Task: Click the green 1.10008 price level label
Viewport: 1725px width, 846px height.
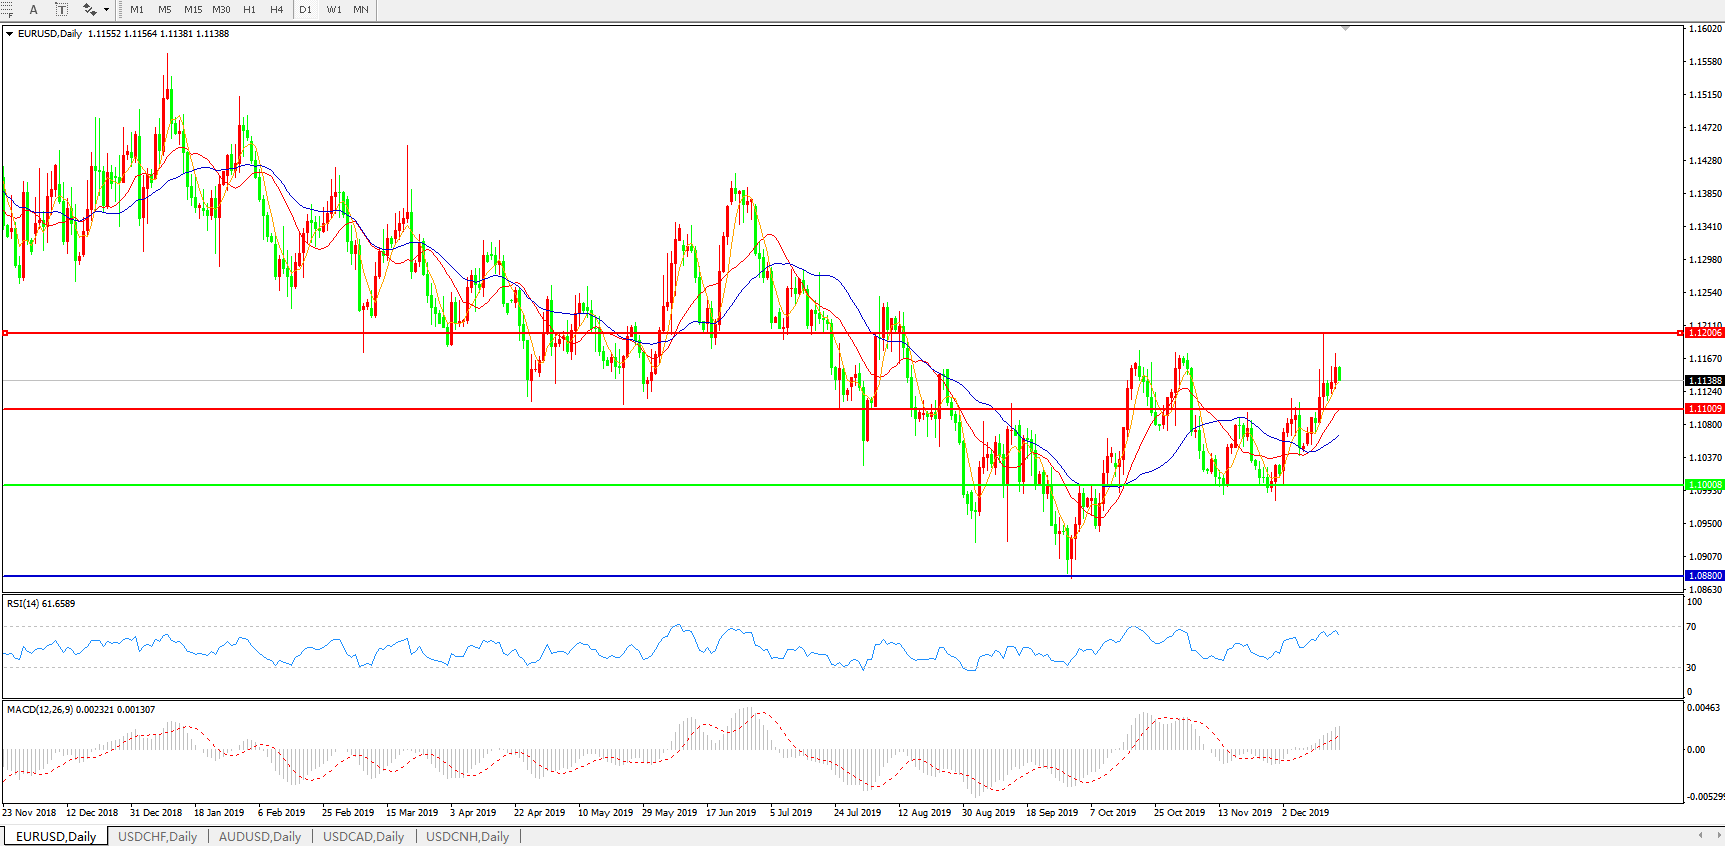Action: pos(1705,485)
